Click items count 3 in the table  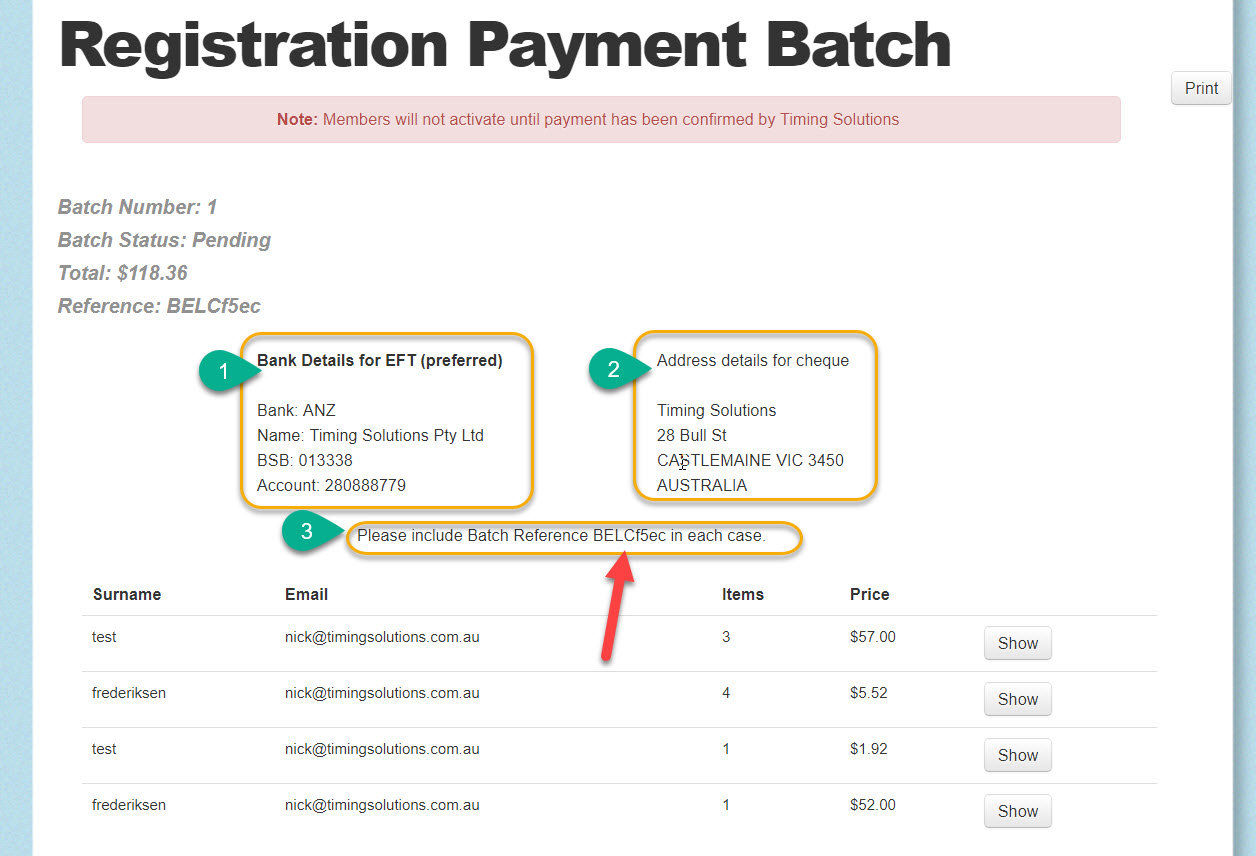[726, 637]
